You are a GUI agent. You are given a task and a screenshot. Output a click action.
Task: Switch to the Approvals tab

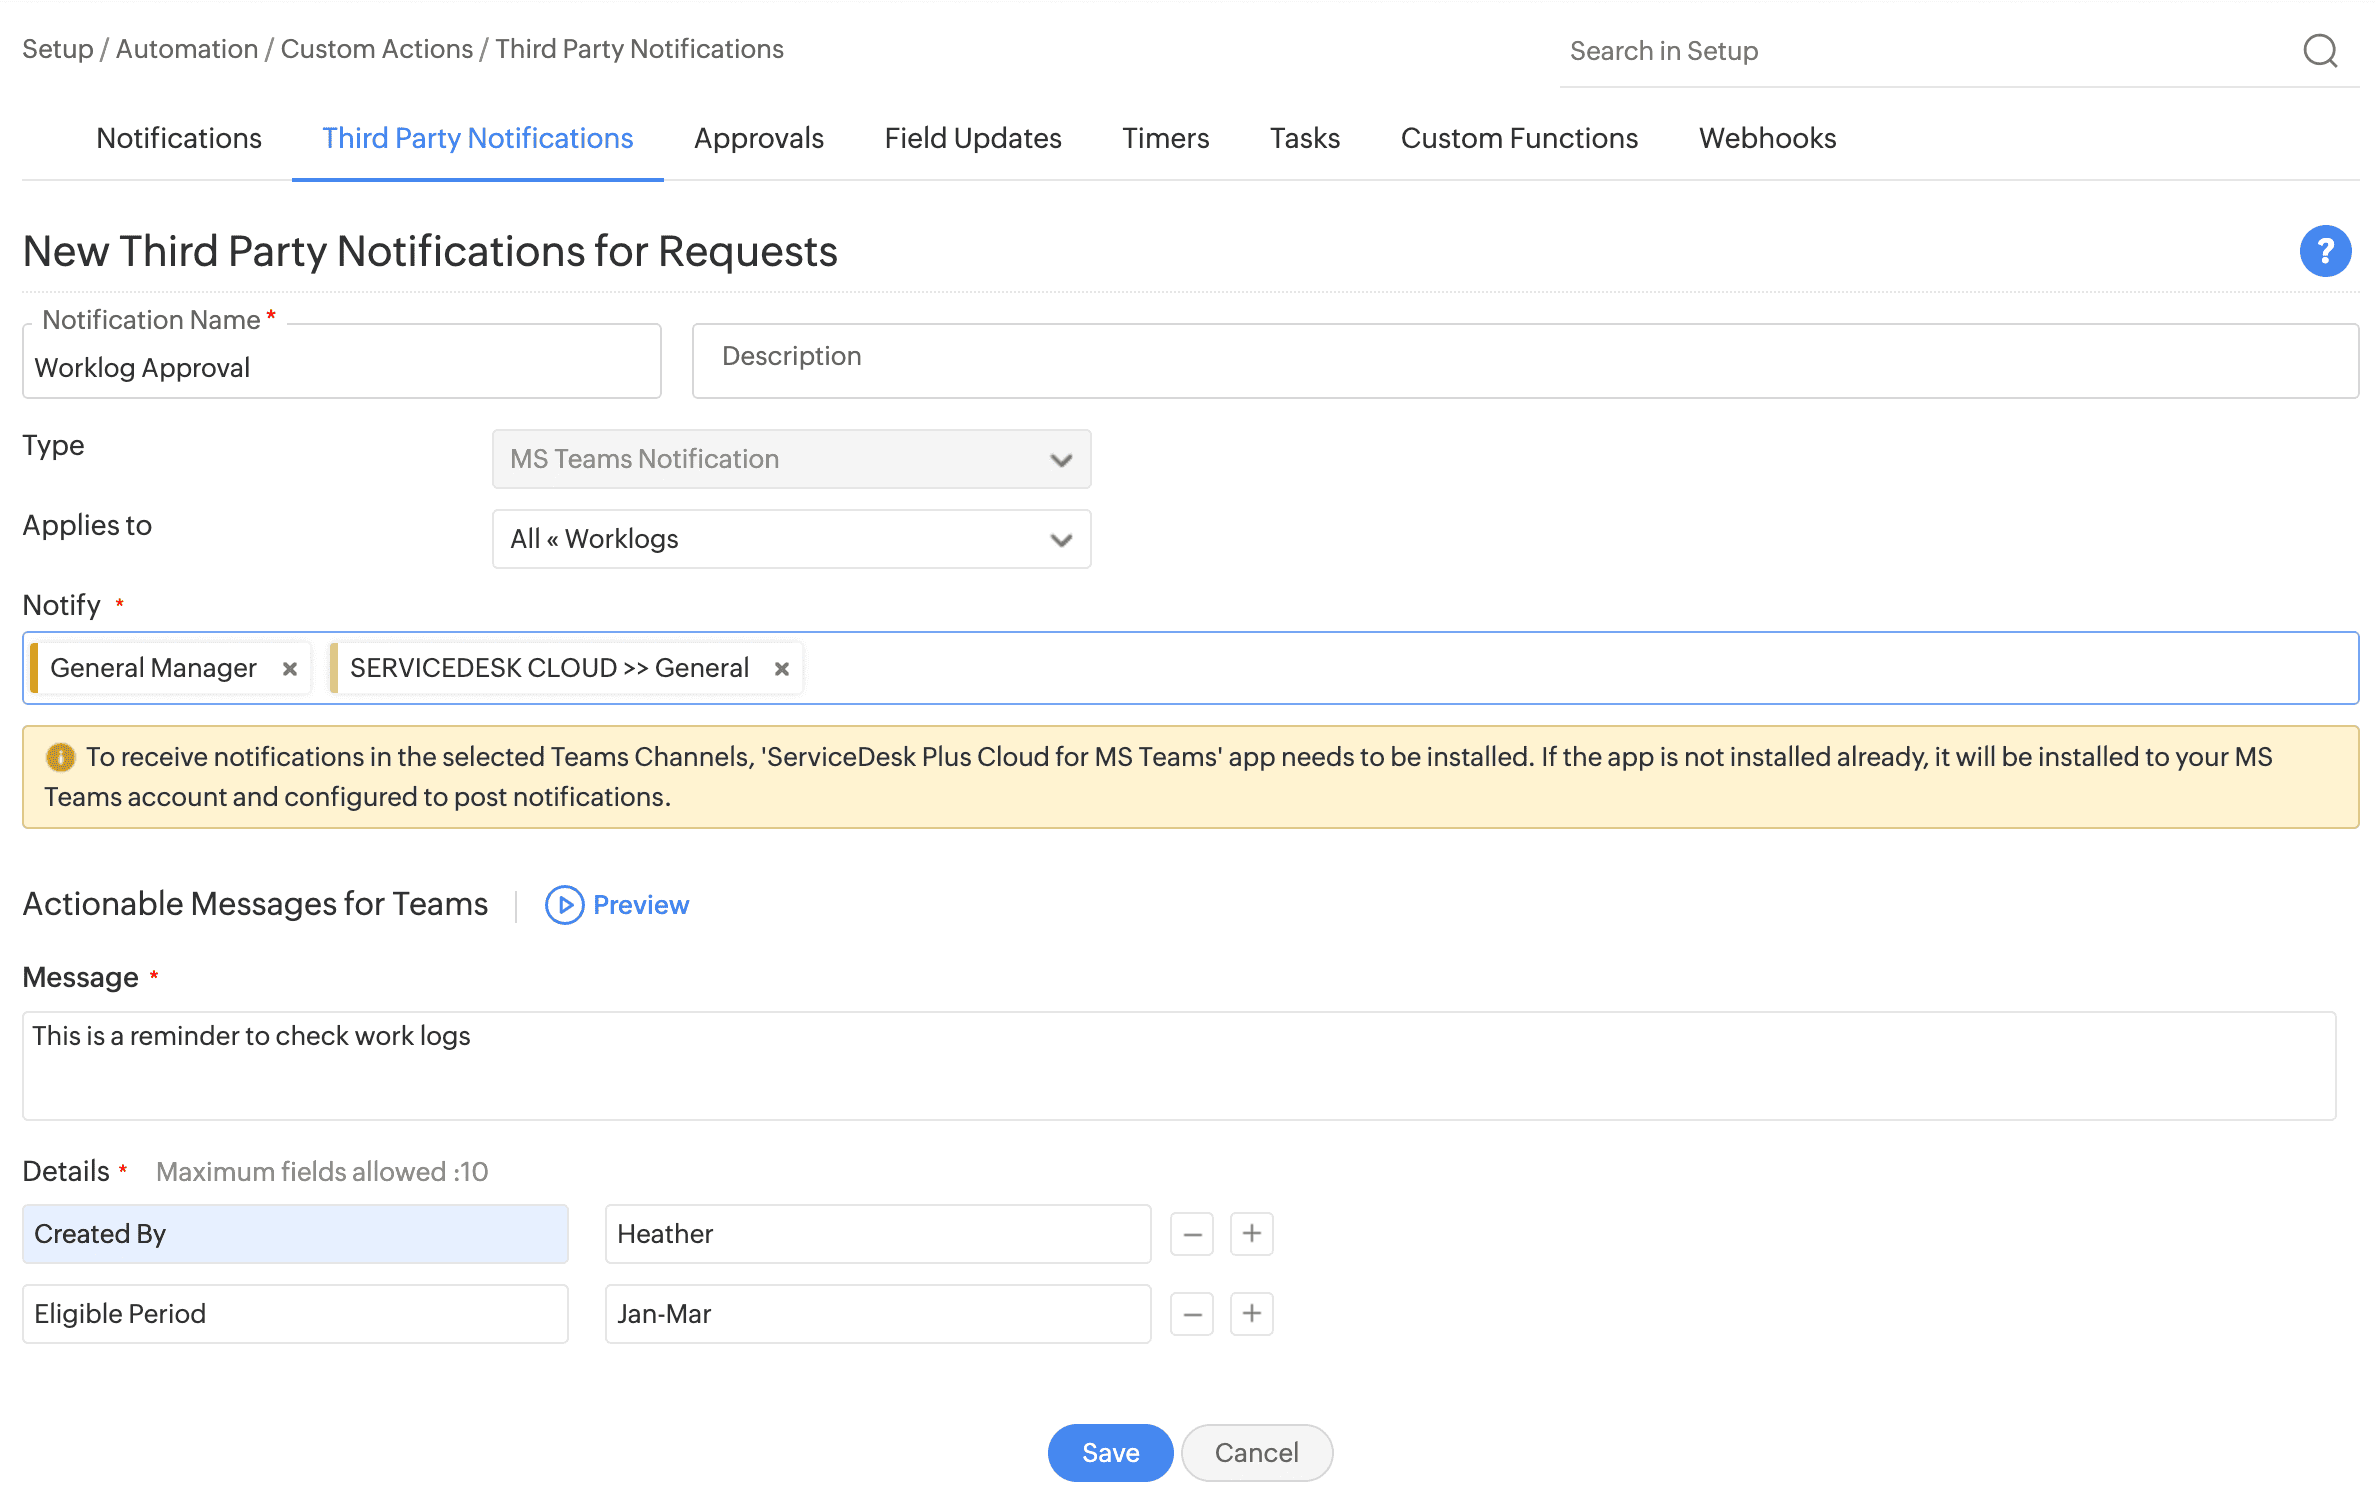759,138
